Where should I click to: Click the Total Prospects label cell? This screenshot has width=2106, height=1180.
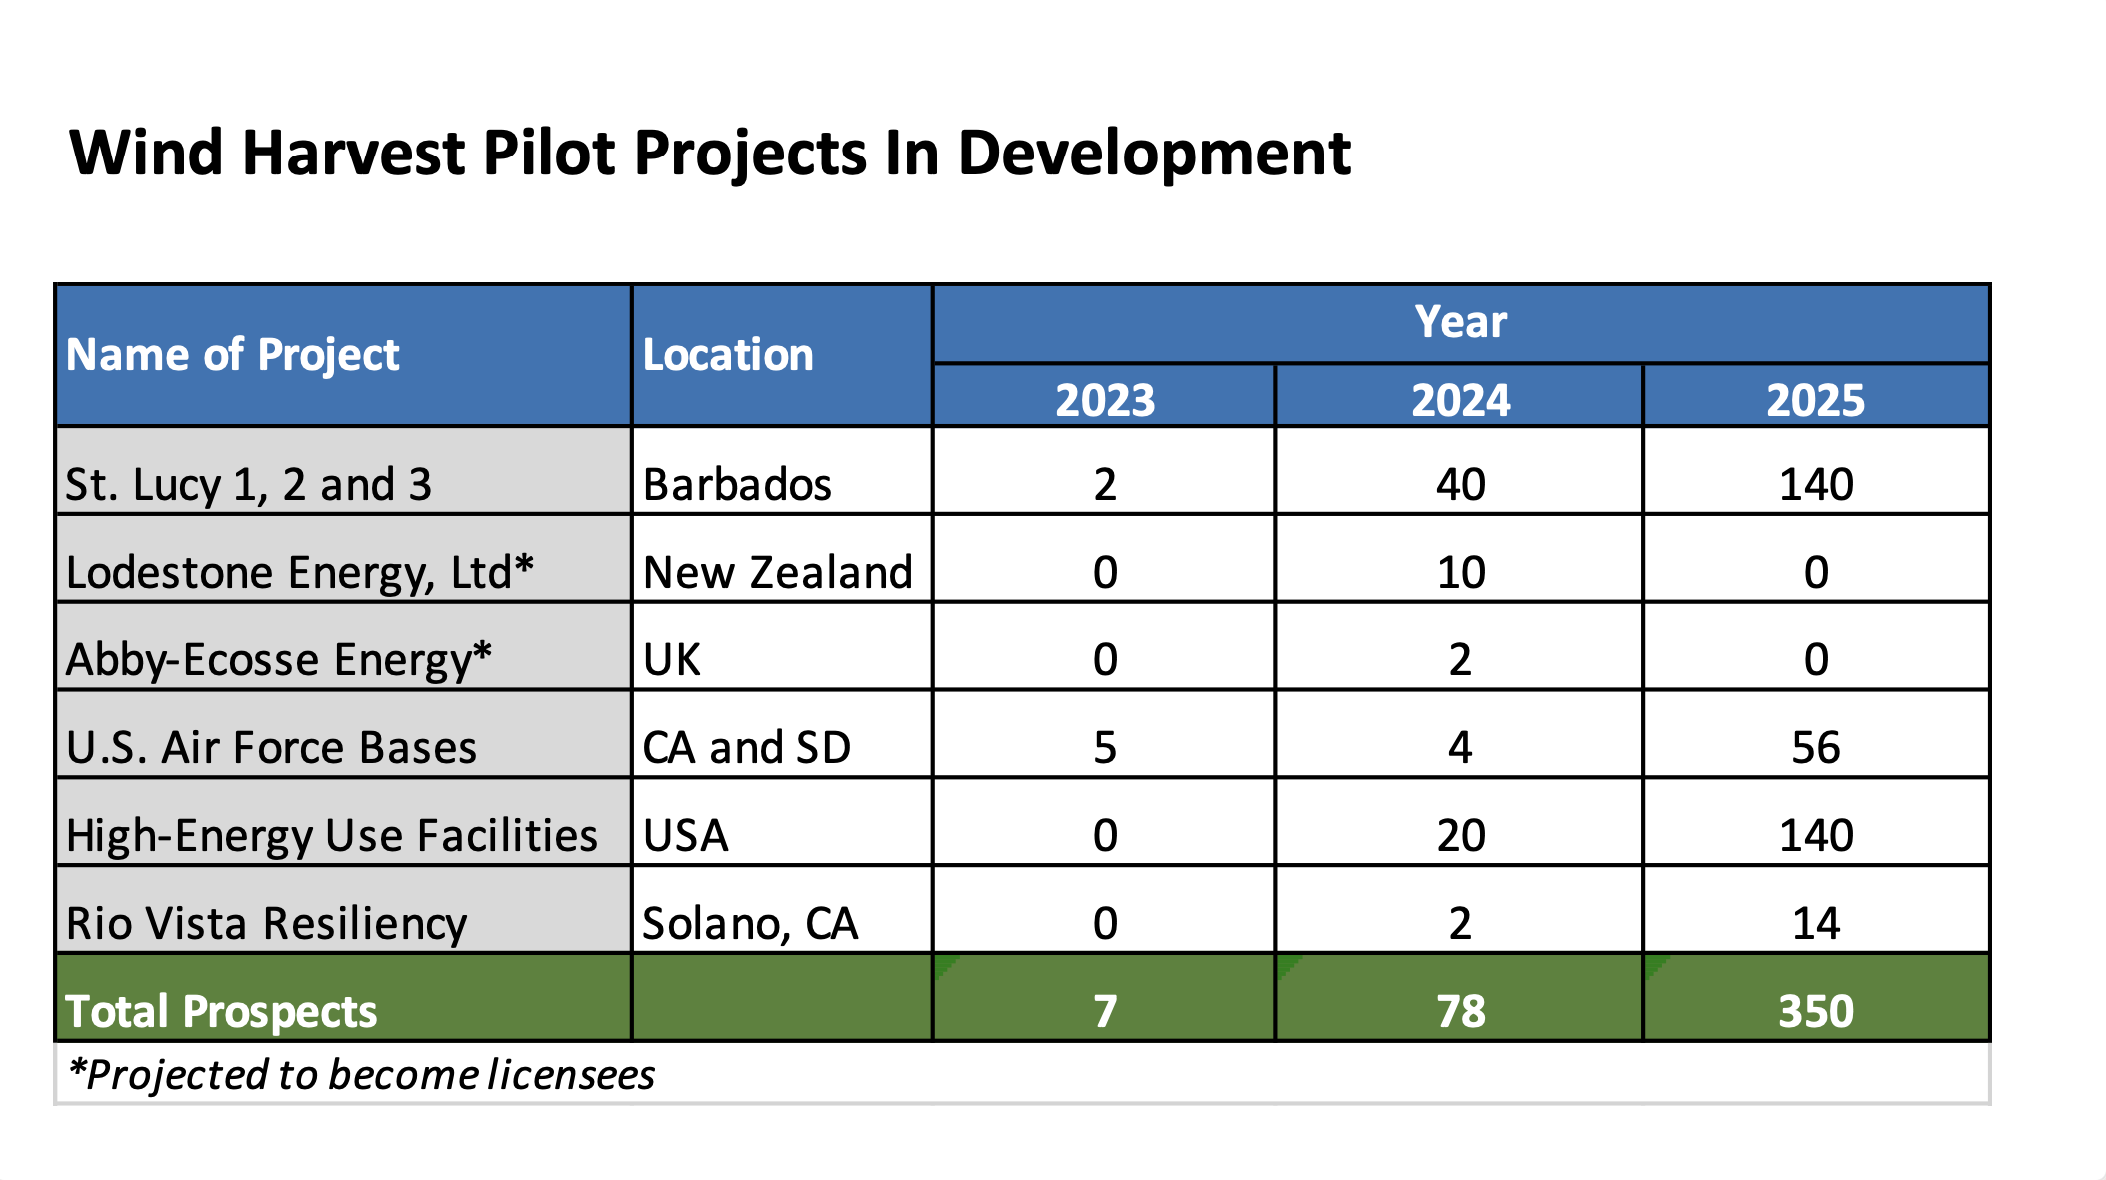(221, 1011)
